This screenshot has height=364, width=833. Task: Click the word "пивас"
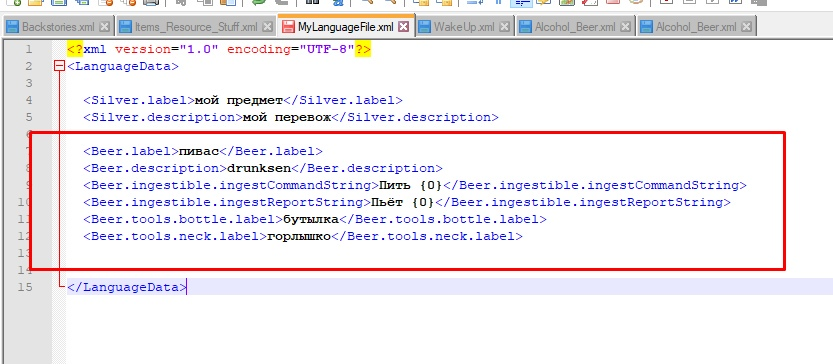199,152
